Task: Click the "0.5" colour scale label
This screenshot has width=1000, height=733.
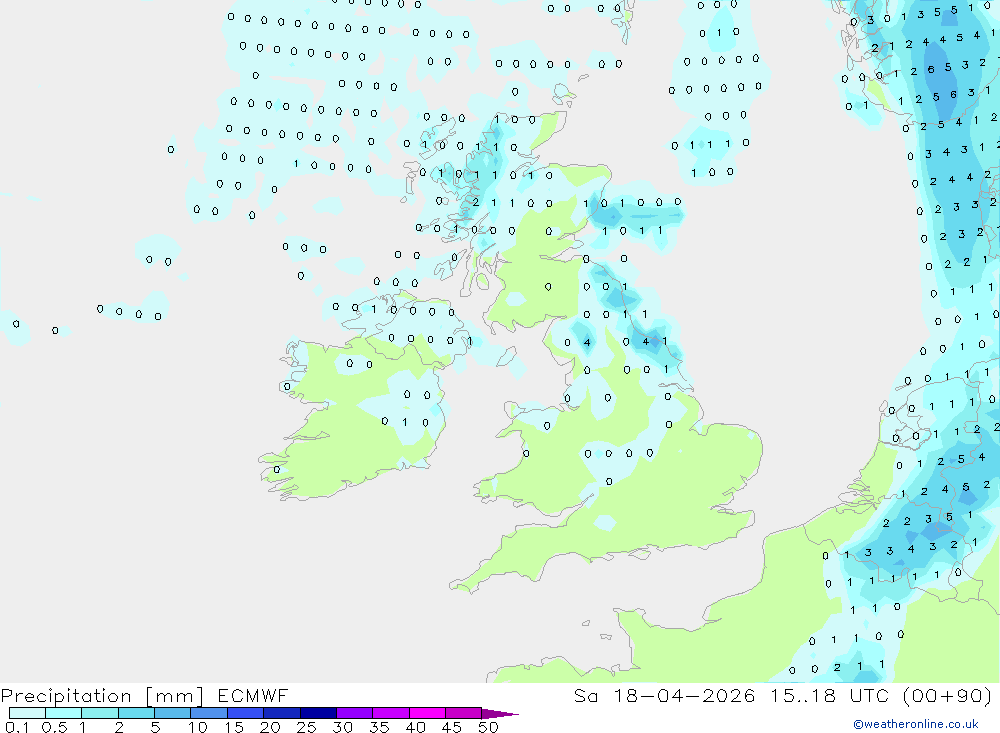Action: tap(54, 727)
